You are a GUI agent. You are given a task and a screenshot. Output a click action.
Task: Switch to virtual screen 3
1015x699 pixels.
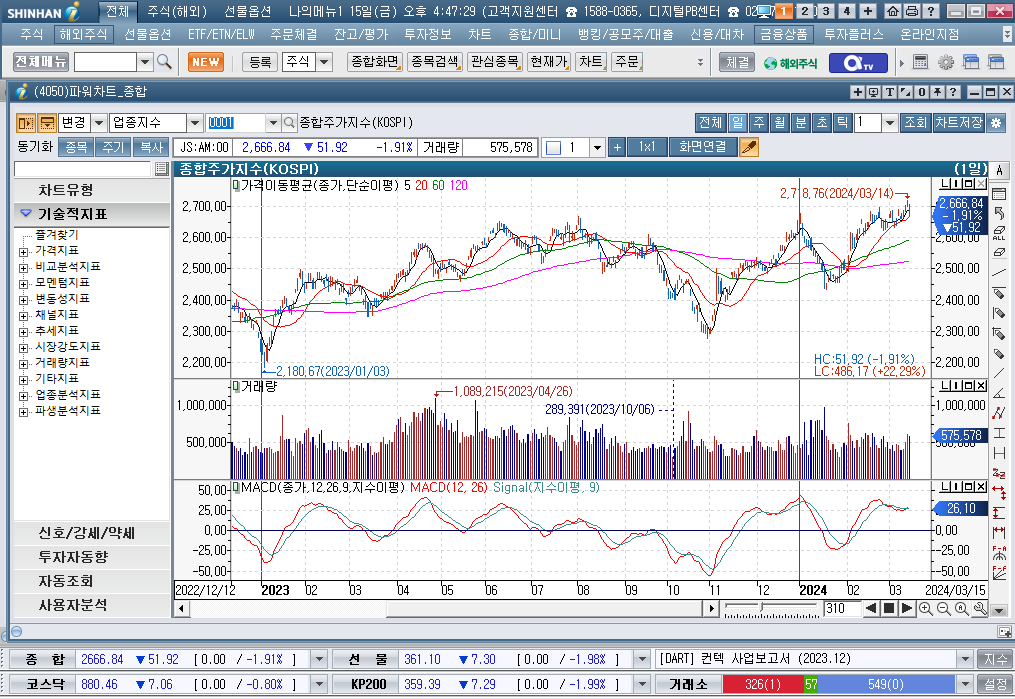(x=825, y=11)
